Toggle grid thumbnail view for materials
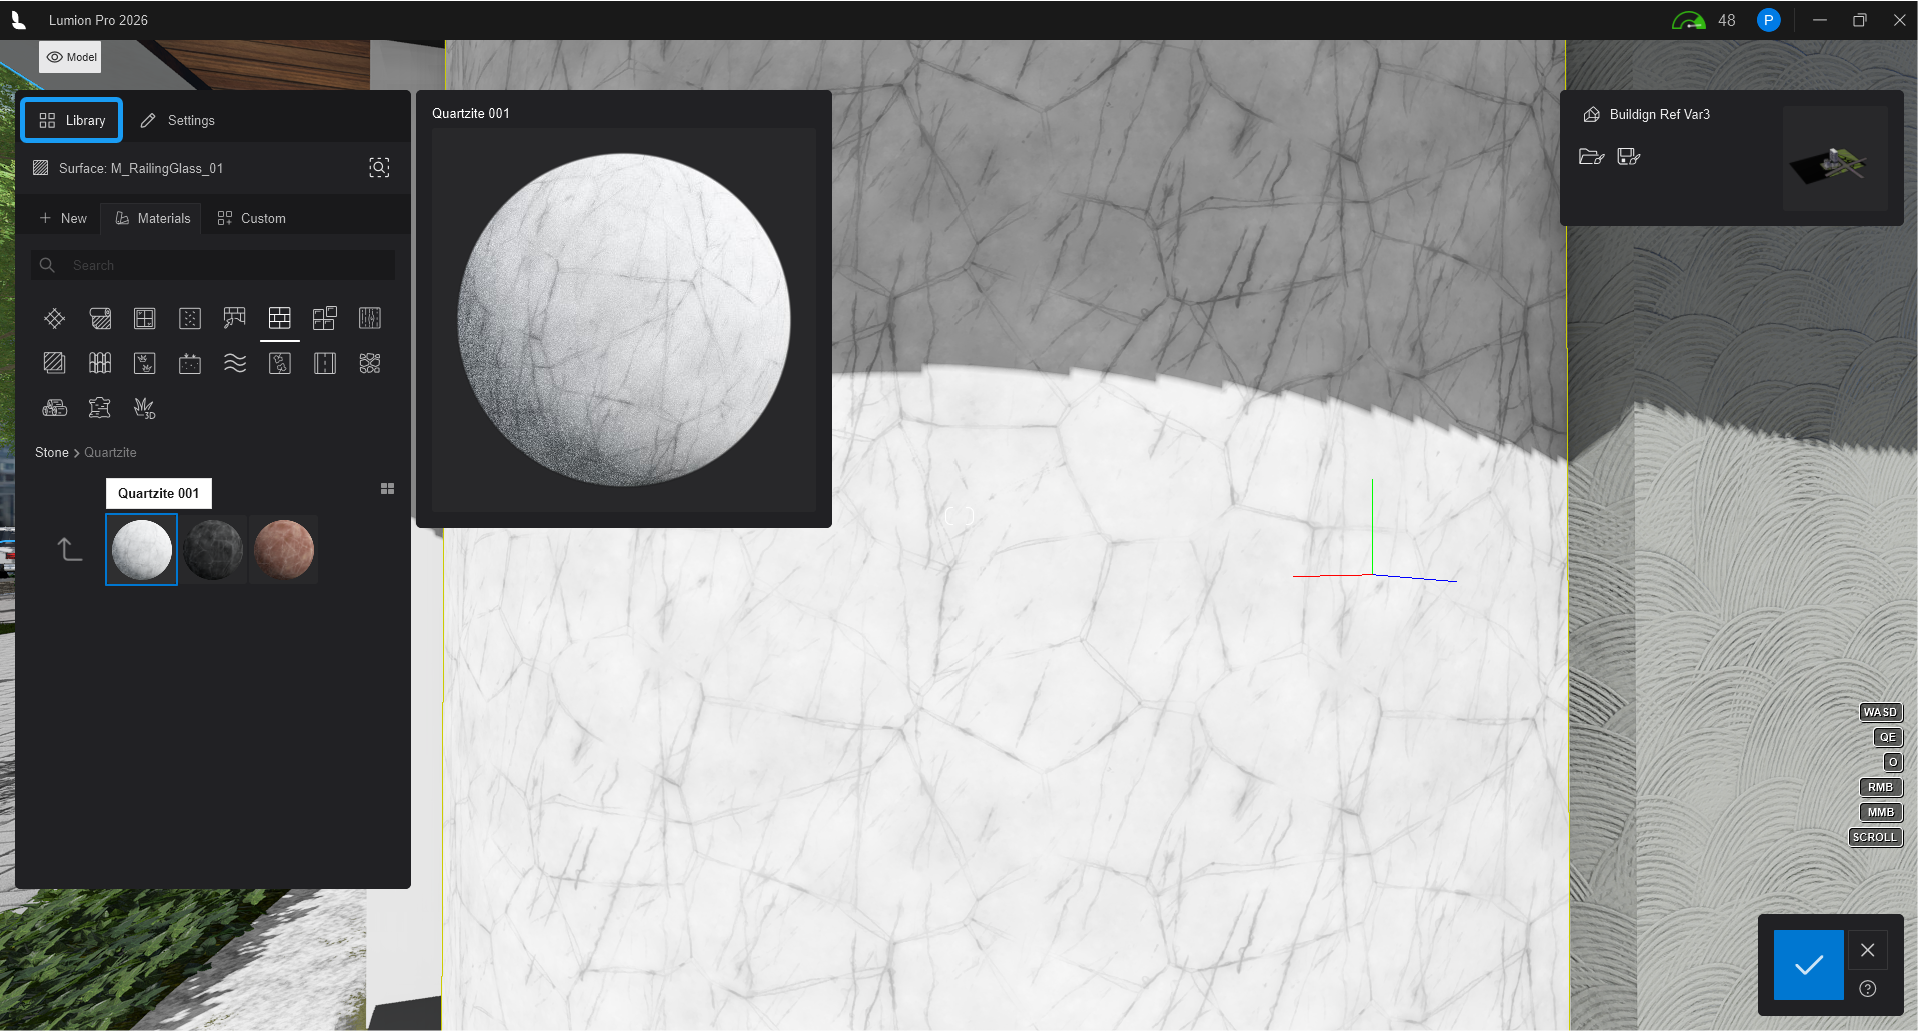The height and width of the screenshot is (1031, 1918). click(387, 489)
